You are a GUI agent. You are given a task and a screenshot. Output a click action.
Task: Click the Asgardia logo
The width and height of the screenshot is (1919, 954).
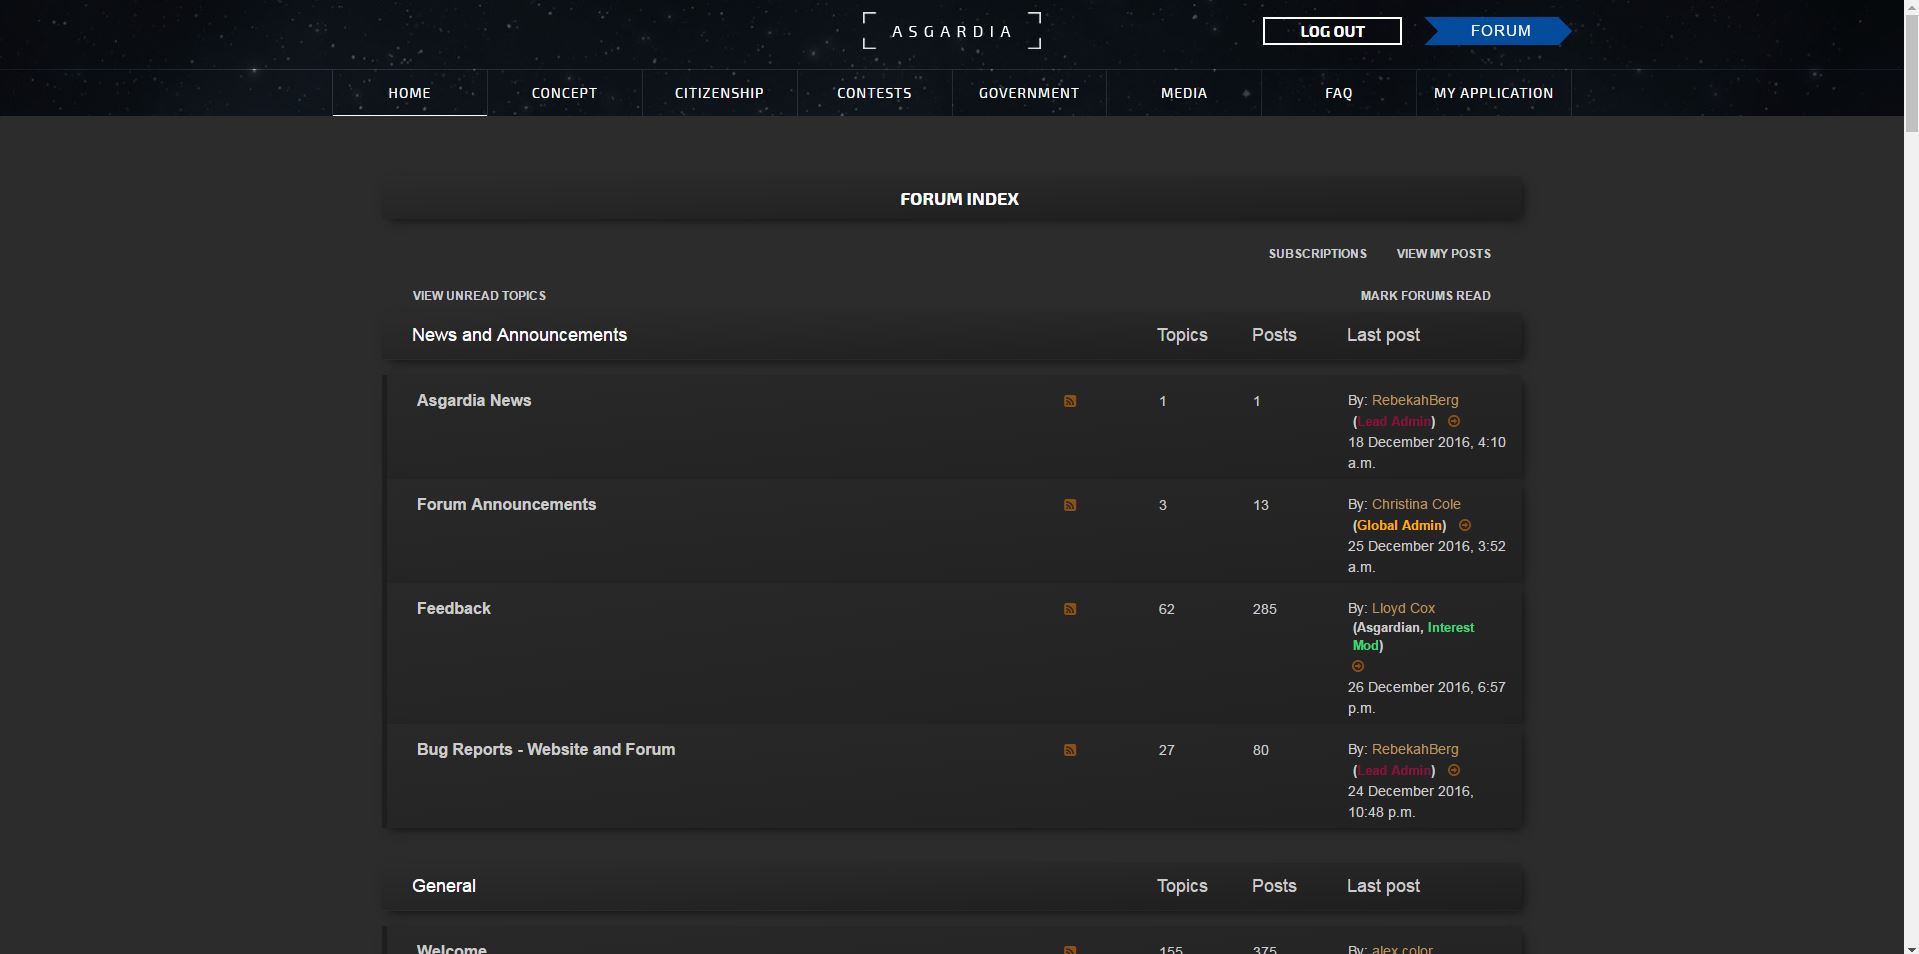952,31
